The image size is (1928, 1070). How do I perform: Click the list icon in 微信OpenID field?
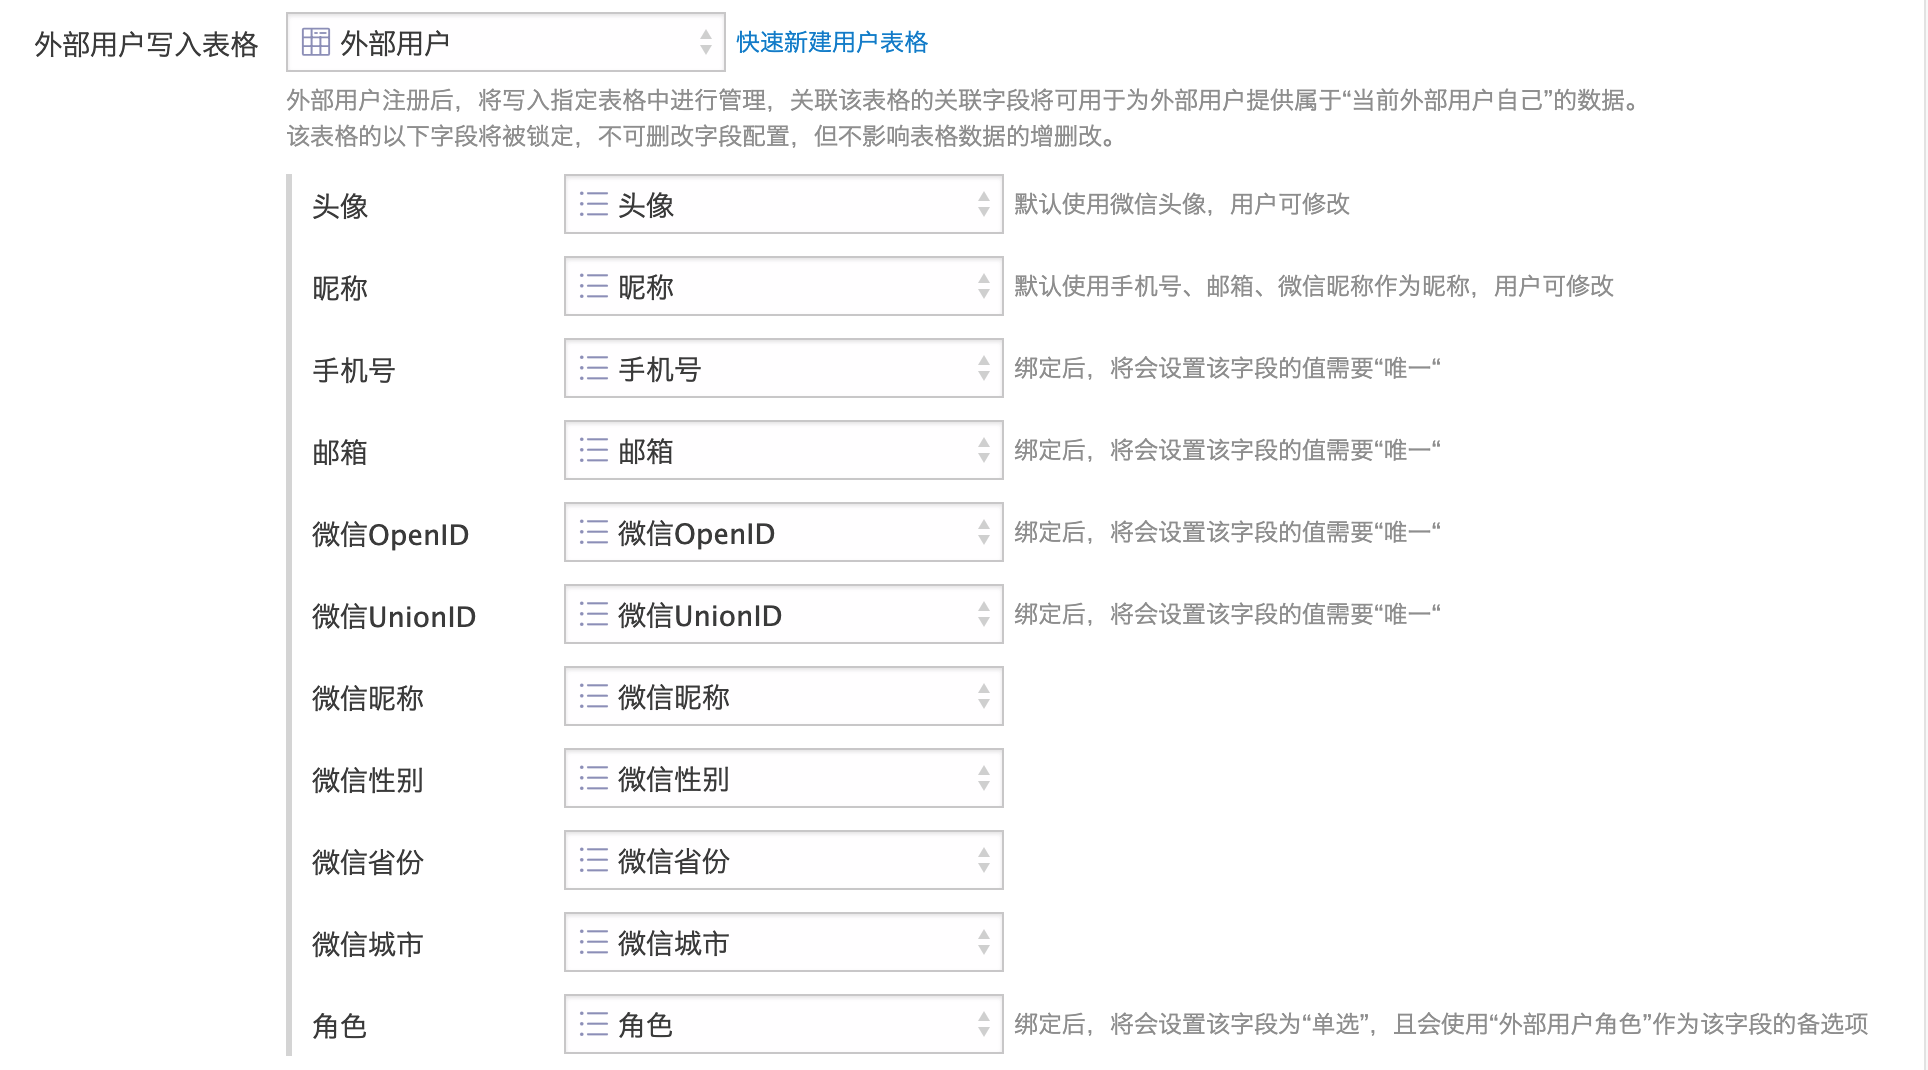pos(594,533)
